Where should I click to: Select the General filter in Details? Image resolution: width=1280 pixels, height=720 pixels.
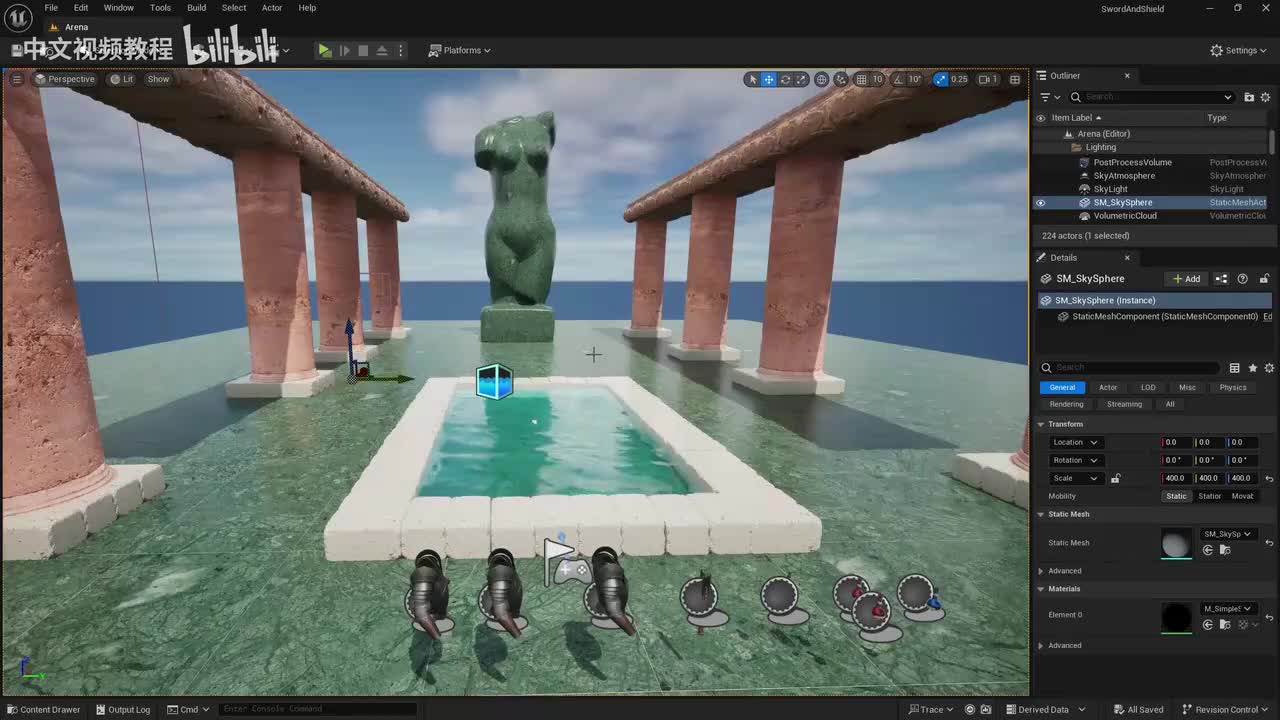[1062, 388]
